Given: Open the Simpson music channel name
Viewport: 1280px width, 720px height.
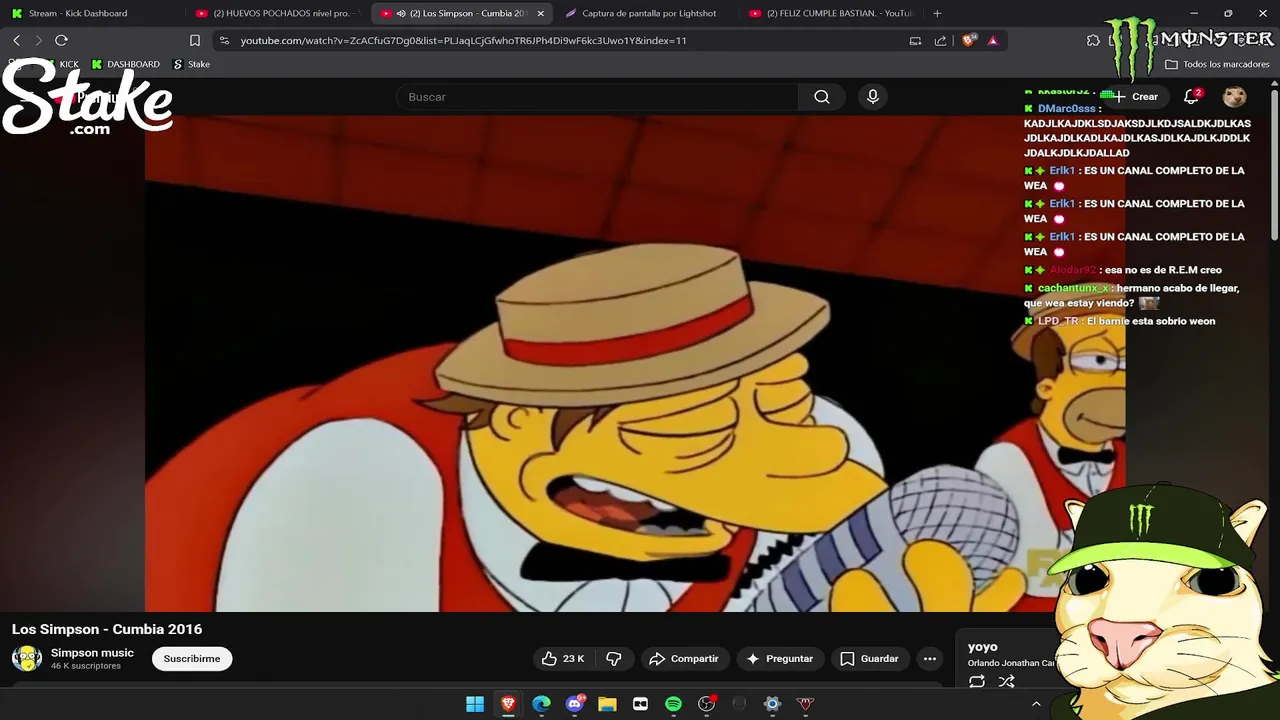Looking at the screenshot, I should [x=92, y=653].
